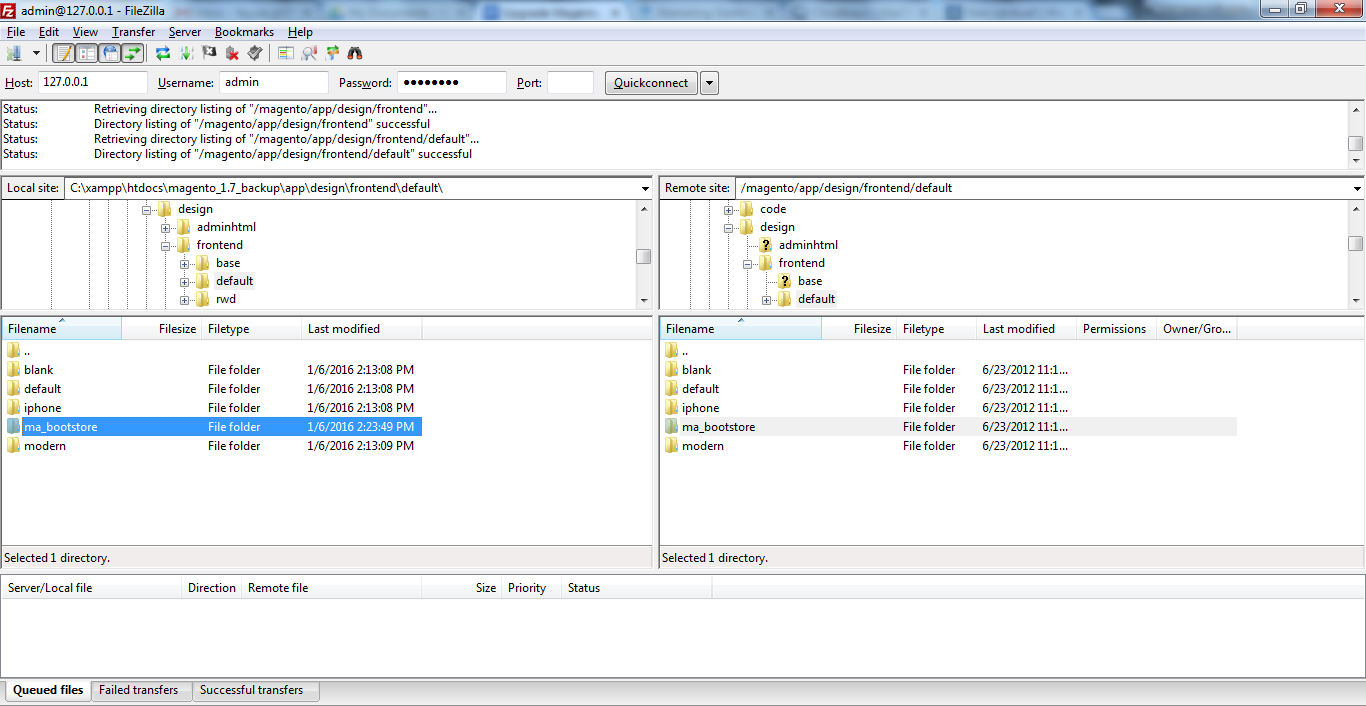
Task: Select local ma_bootstore folder row
Action: click(212, 427)
